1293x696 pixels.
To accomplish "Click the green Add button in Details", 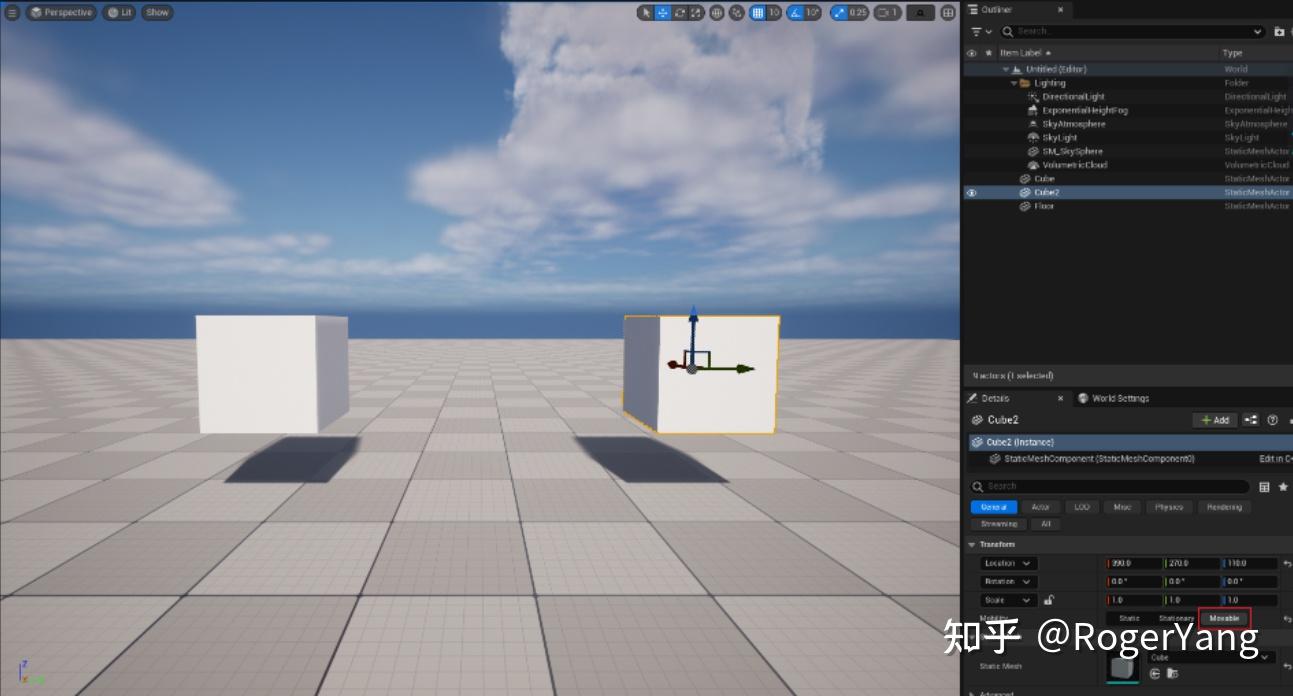I will (x=1215, y=420).
